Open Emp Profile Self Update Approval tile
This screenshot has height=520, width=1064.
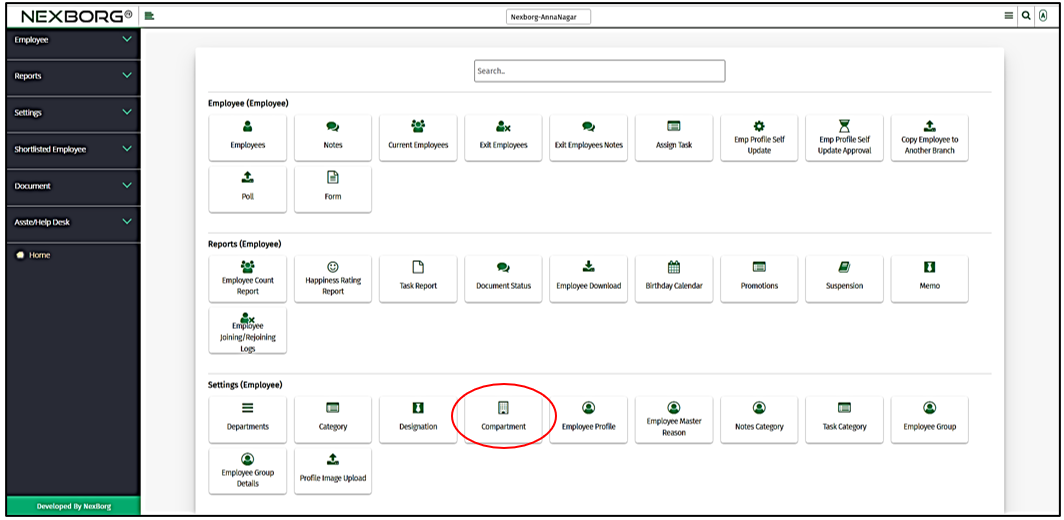click(x=844, y=137)
